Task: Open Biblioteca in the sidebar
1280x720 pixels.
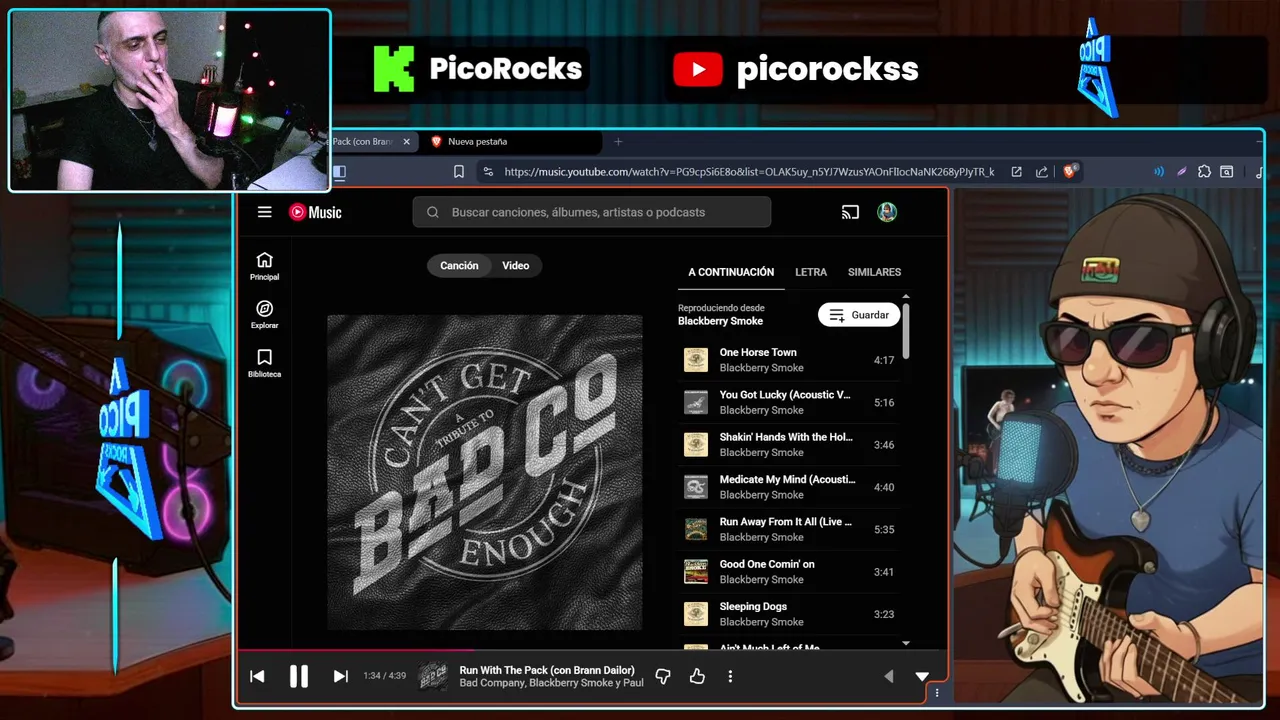Action: pyautogui.click(x=264, y=363)
